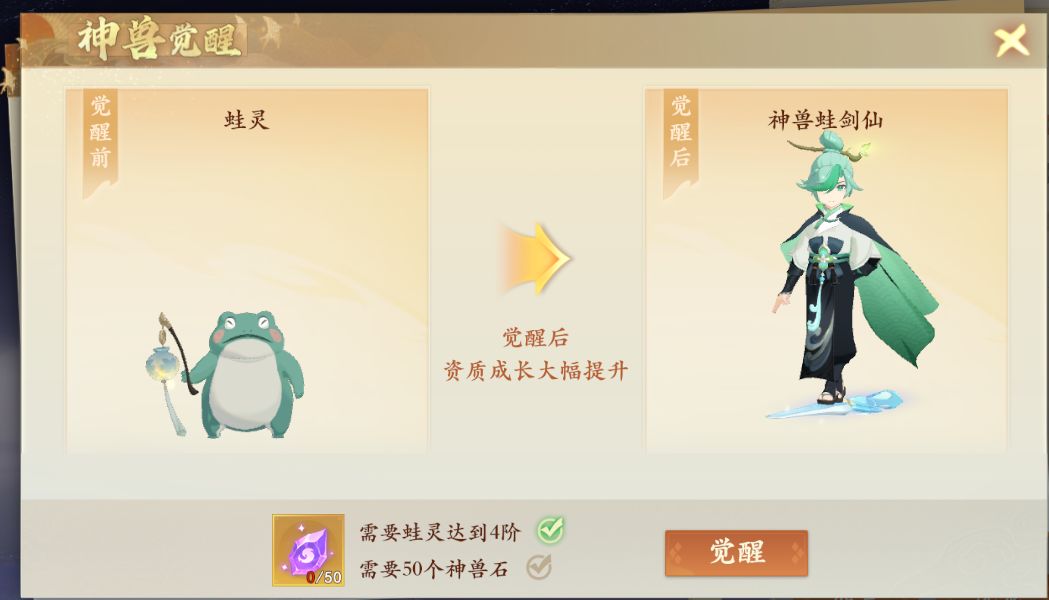Click the 0/50 stone count indicator

[x=324, y=577]
